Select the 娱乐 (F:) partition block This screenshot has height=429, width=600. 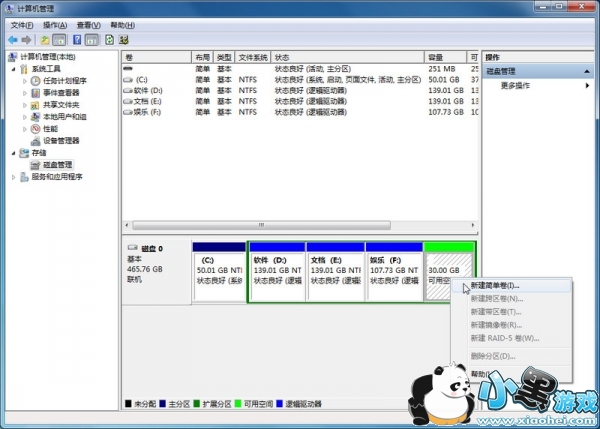click(394, 272)
